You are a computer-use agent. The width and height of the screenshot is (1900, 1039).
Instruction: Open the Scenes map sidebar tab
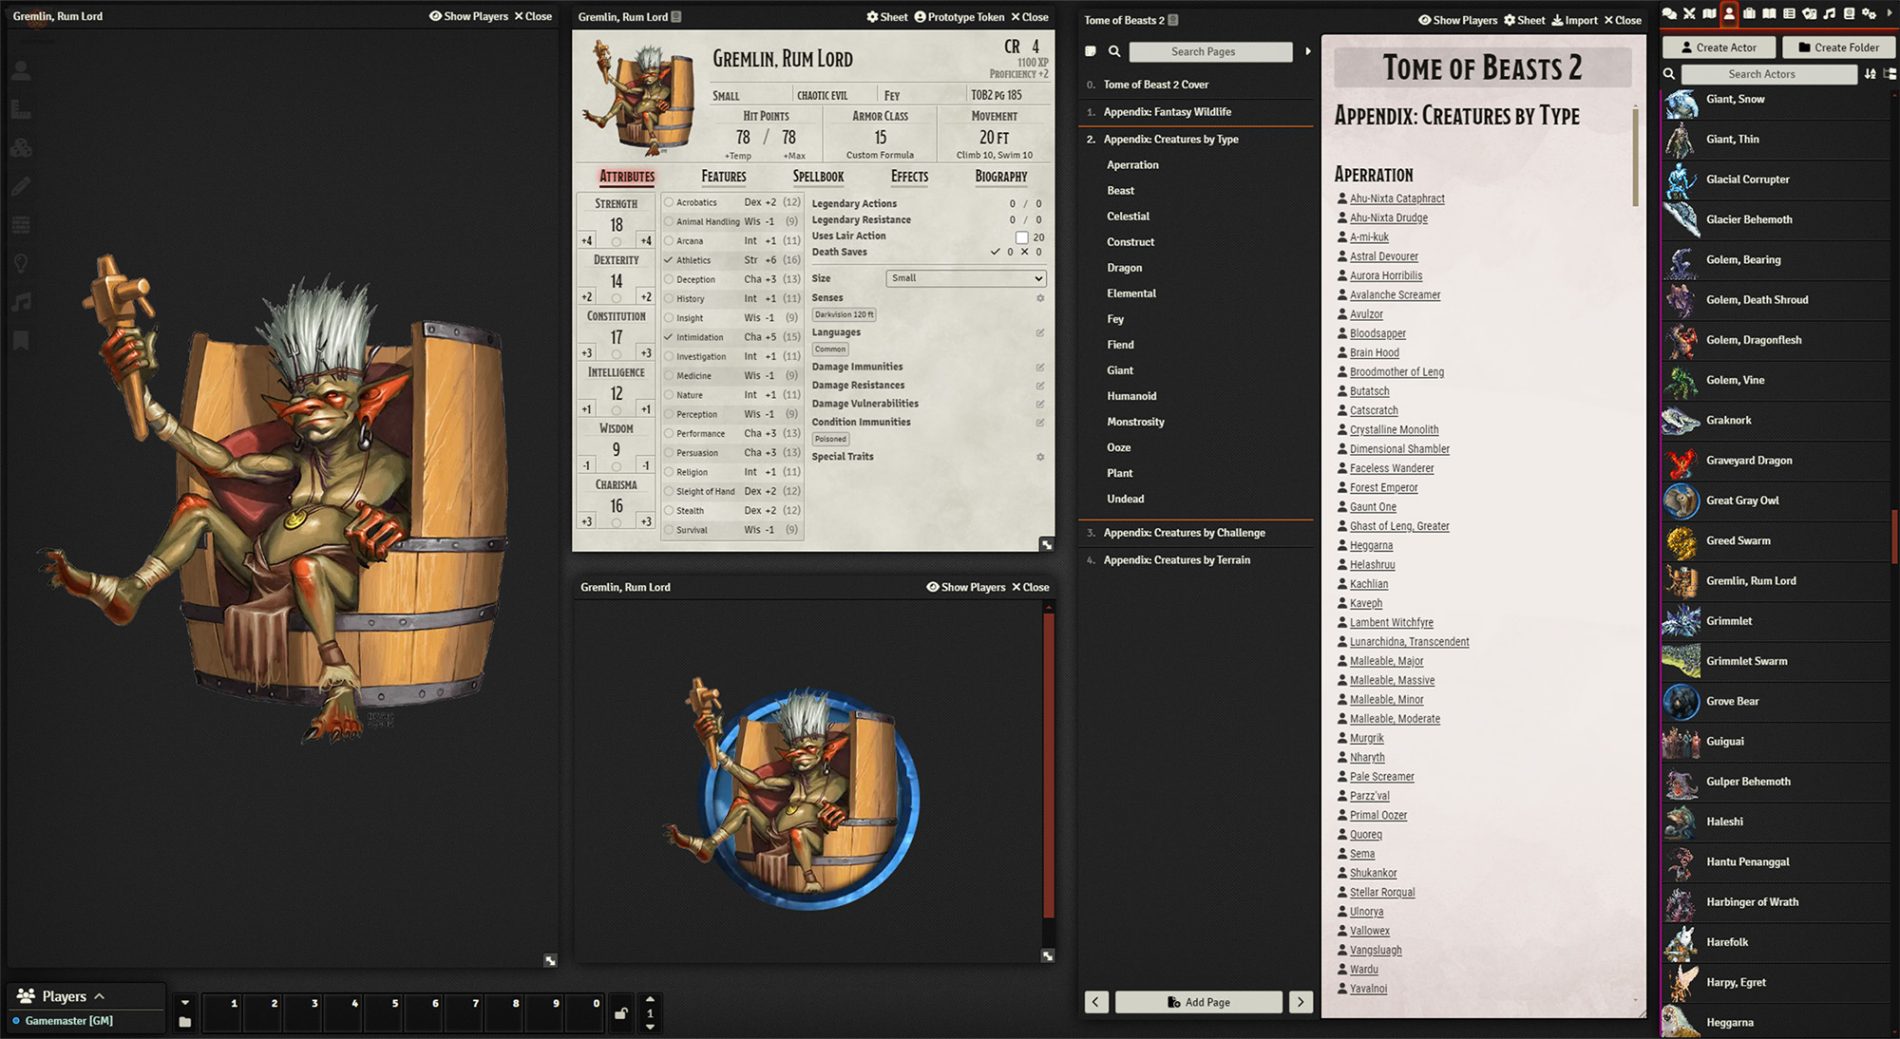(1709, 14)
